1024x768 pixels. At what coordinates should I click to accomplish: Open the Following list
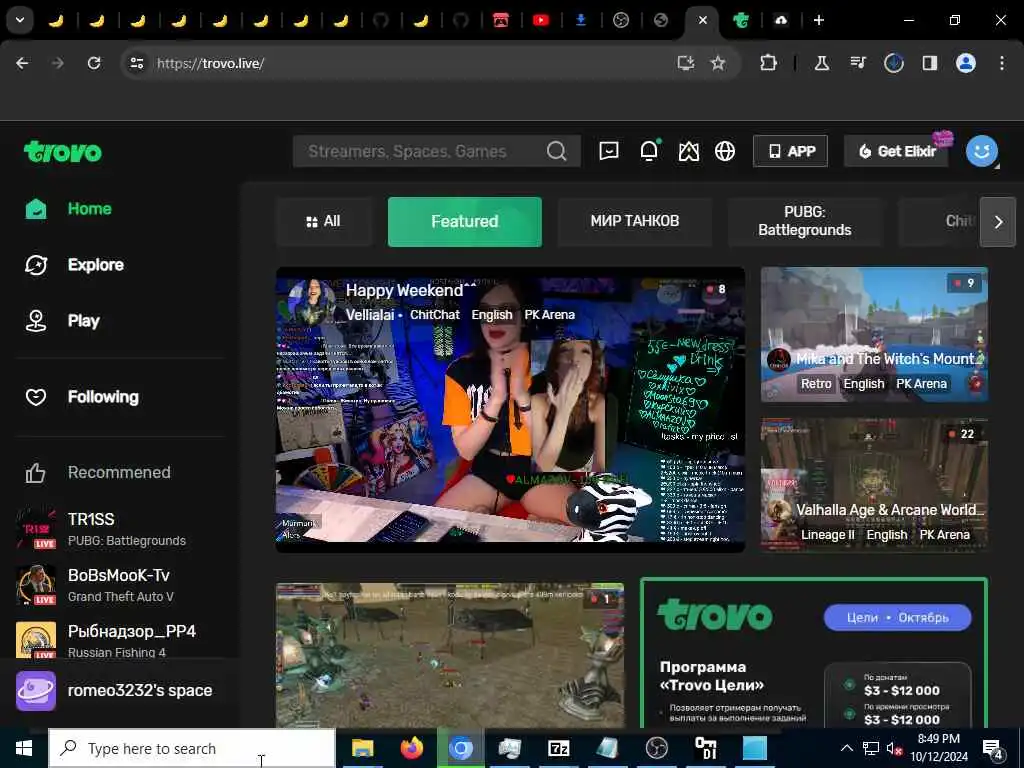coord(82,397)
